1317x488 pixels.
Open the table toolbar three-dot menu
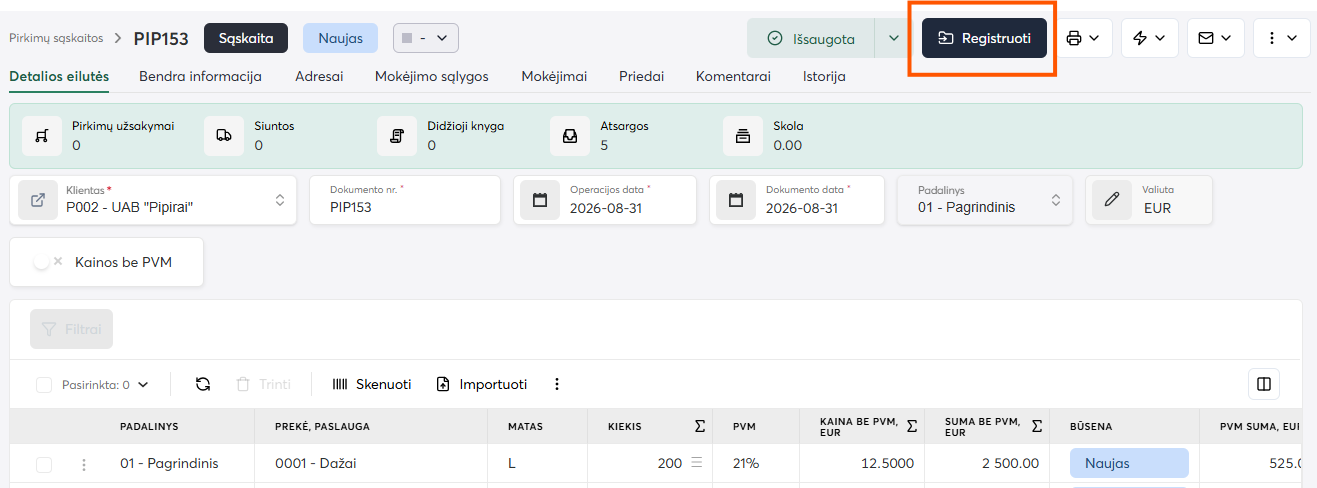point(557,384)
